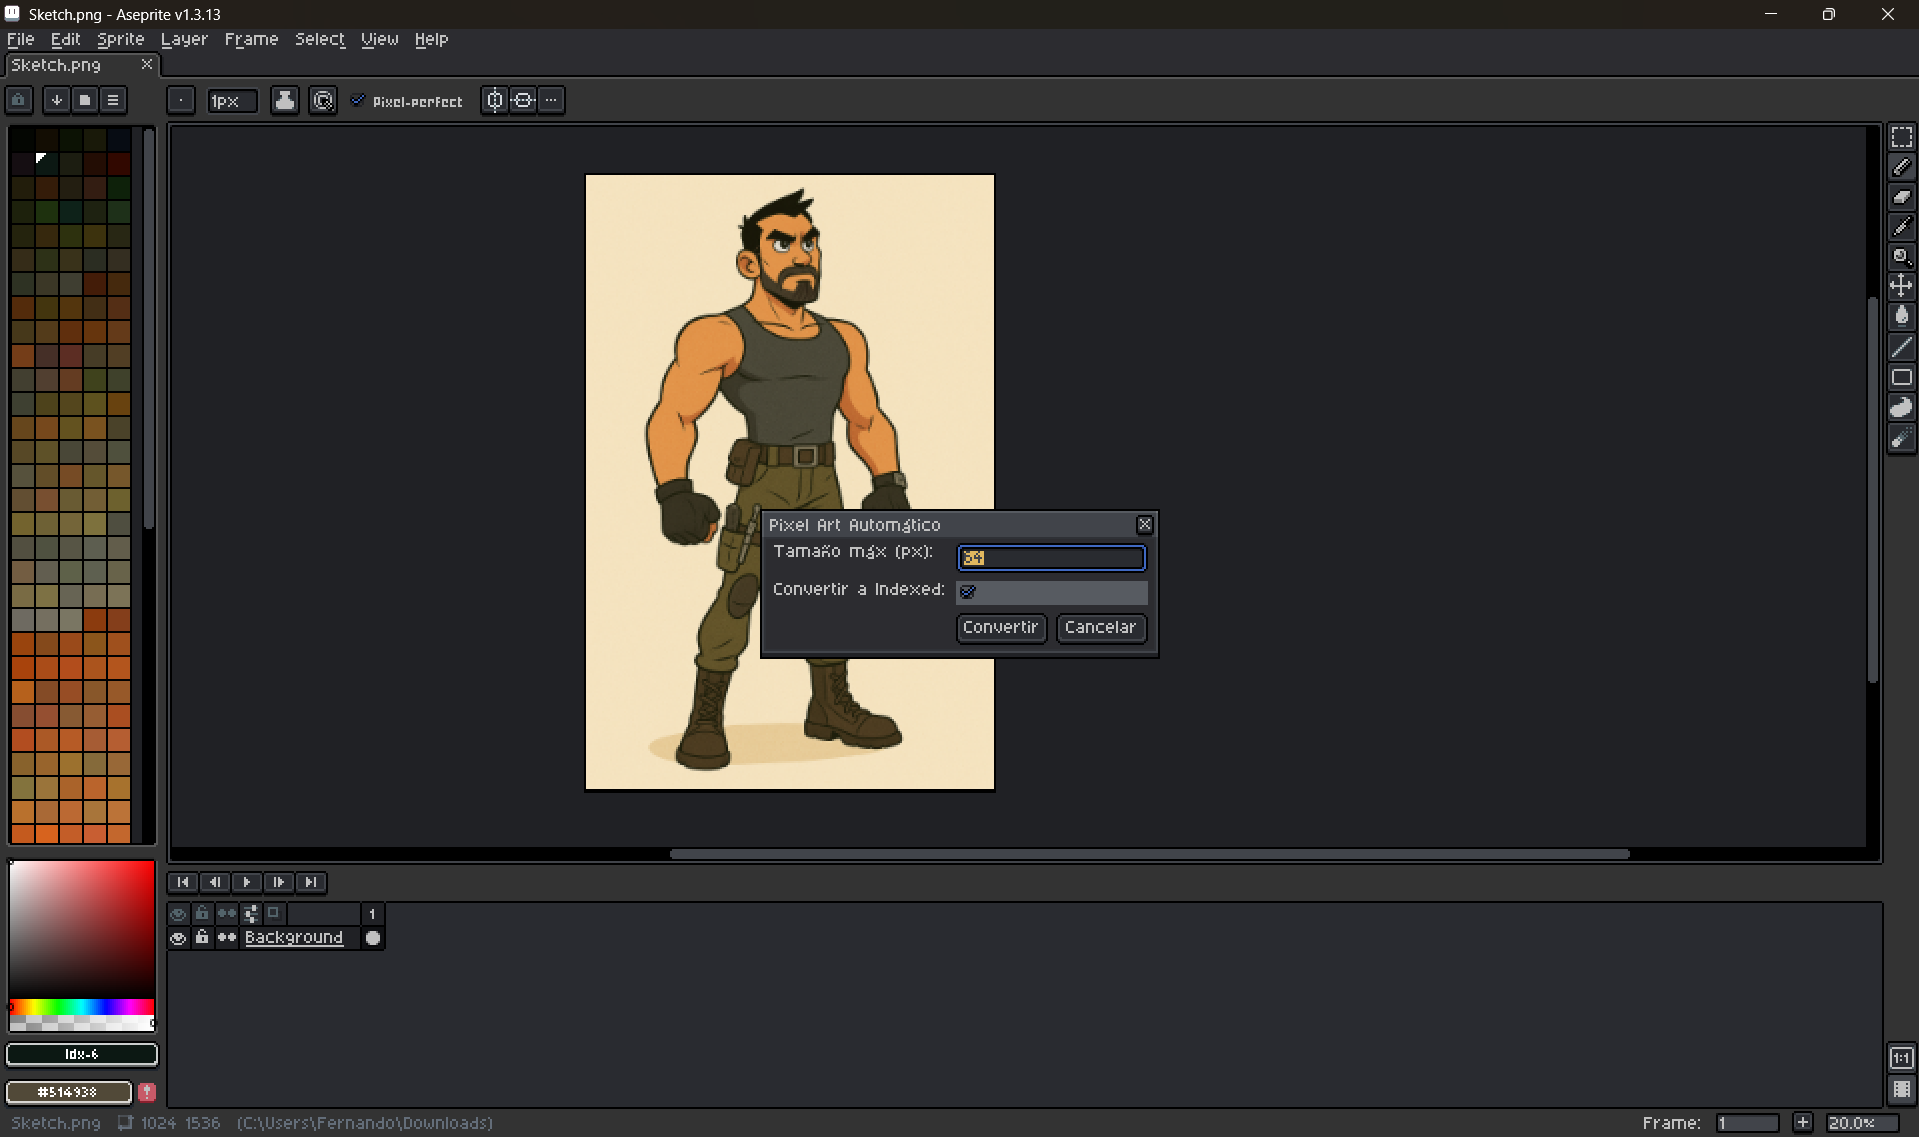This screenshot has width=1919, height=1137.
Task: Open symmetry options ellipsis menu
Action: (x=551, y=100)
